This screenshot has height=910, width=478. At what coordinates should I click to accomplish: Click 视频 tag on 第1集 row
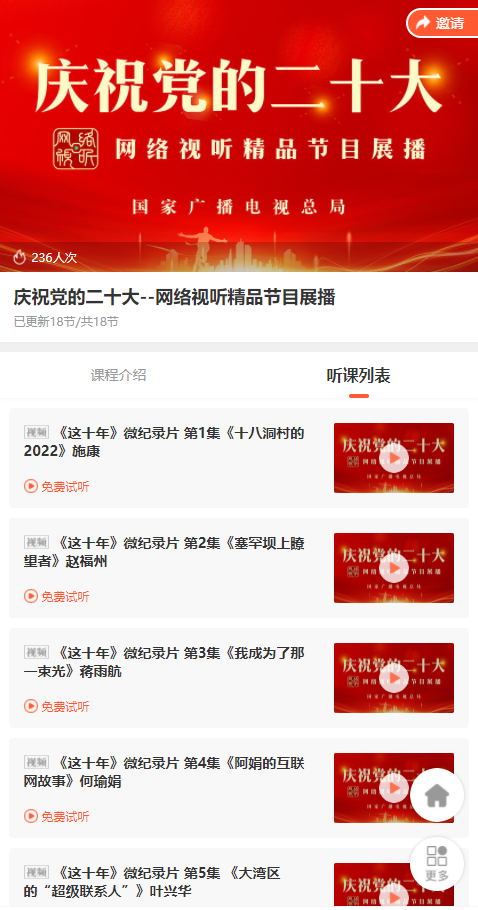coord(36,432)
